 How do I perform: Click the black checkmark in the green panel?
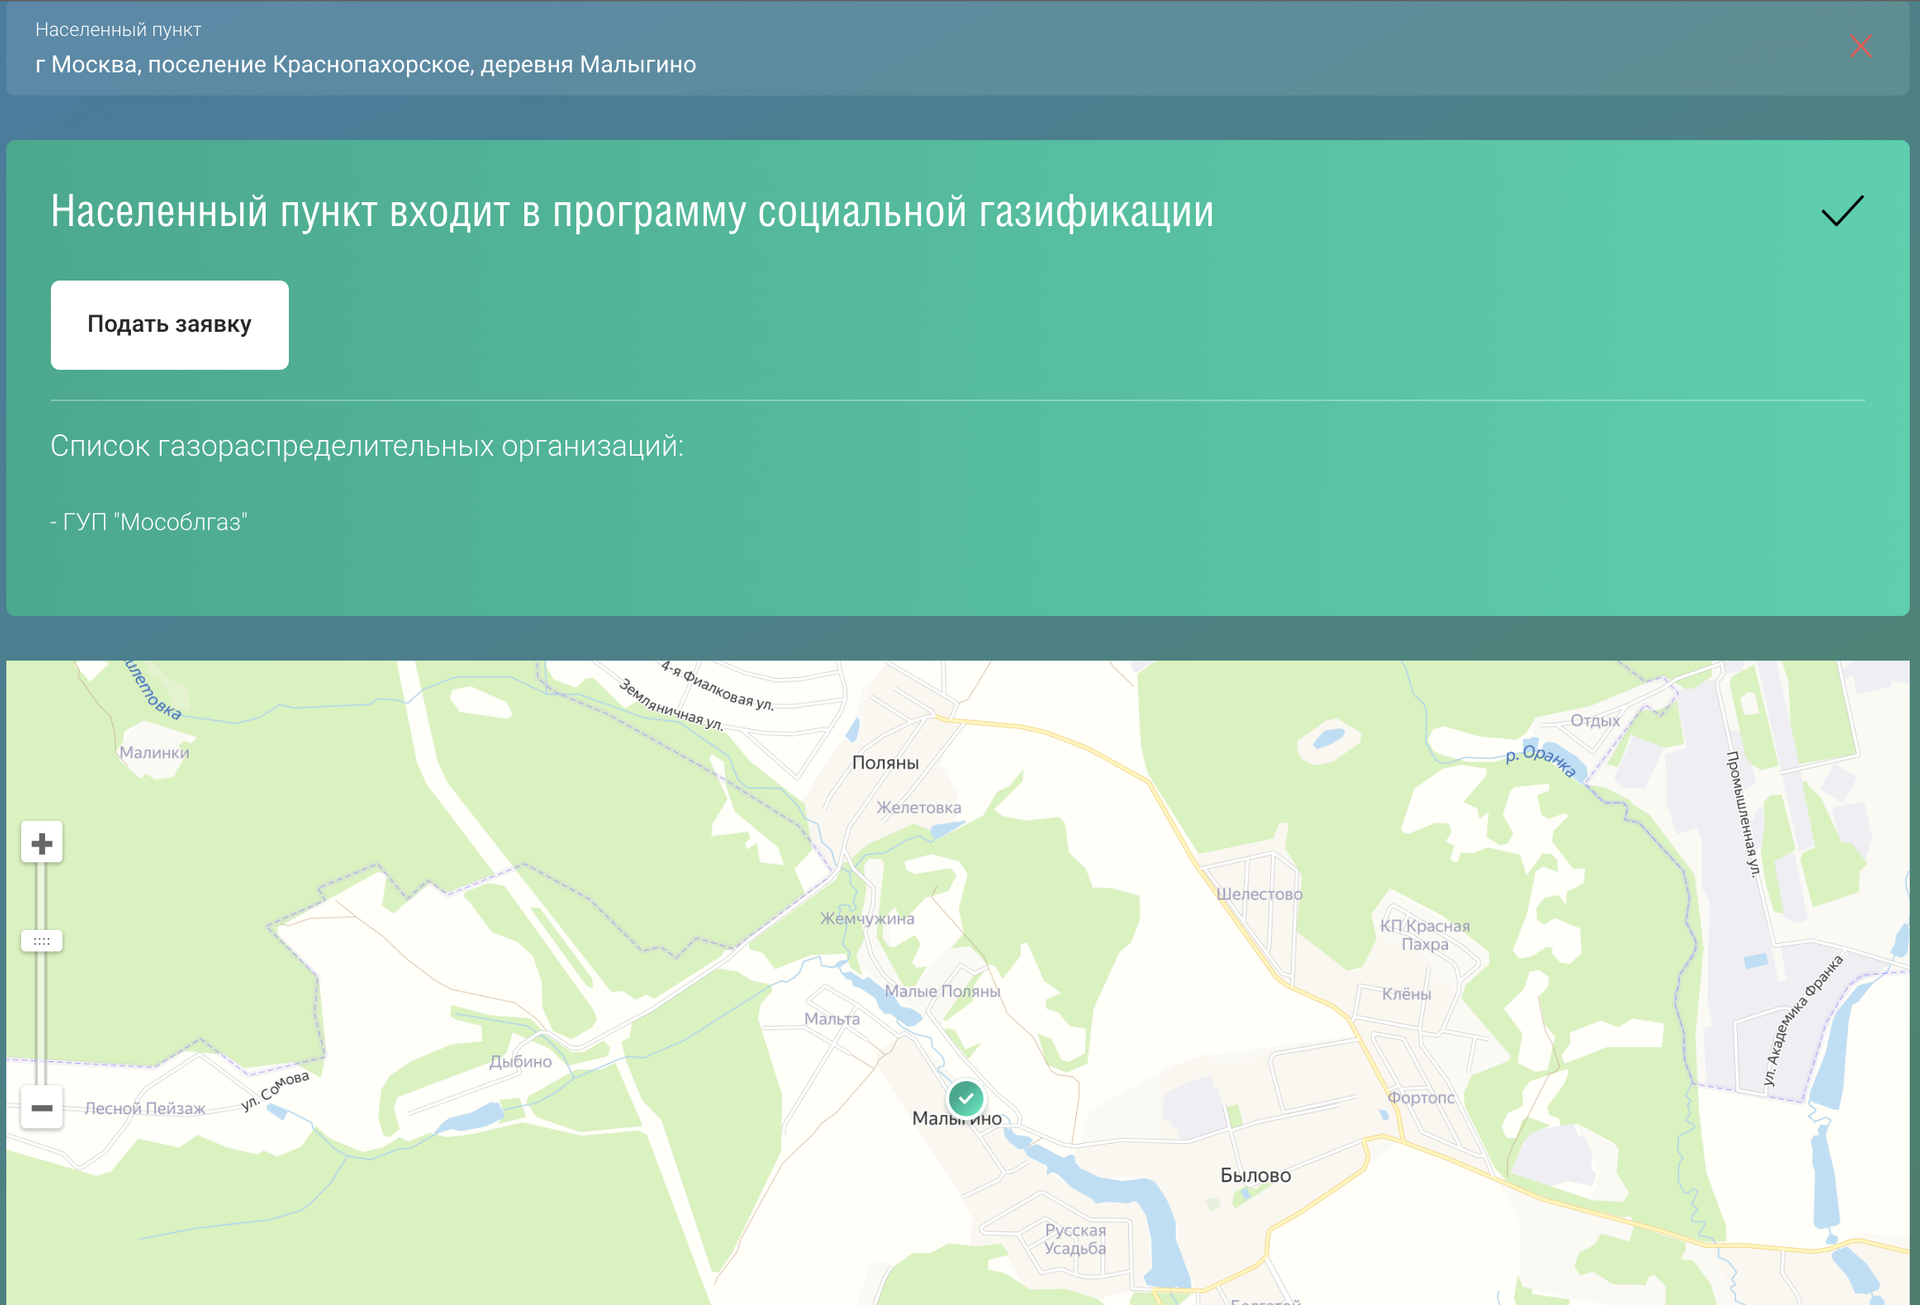[x=1842, y=211]
